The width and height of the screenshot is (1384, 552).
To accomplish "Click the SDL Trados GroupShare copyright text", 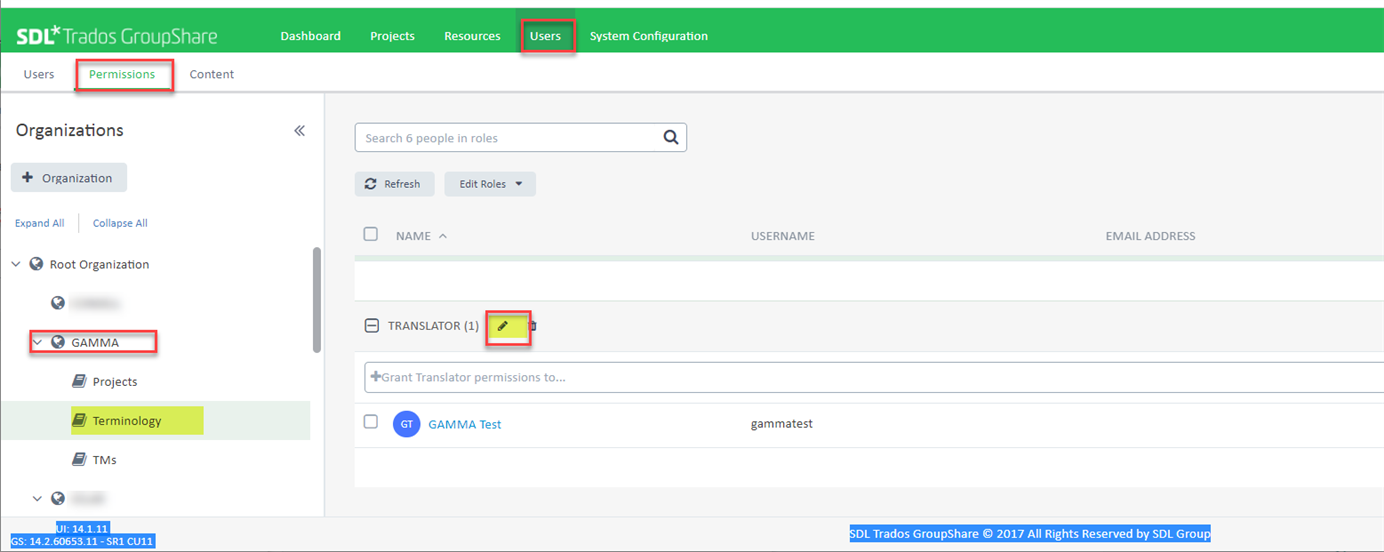I will (1030, 534).
